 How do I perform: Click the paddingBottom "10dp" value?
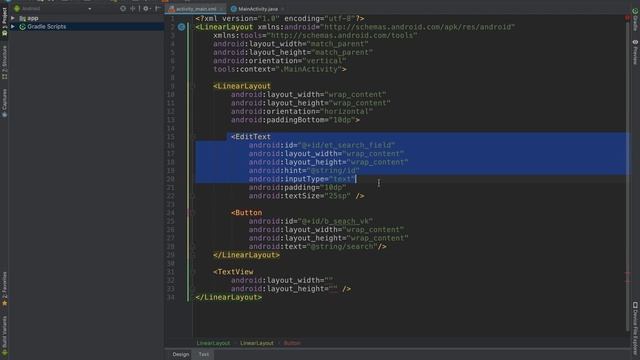point(342,120)
